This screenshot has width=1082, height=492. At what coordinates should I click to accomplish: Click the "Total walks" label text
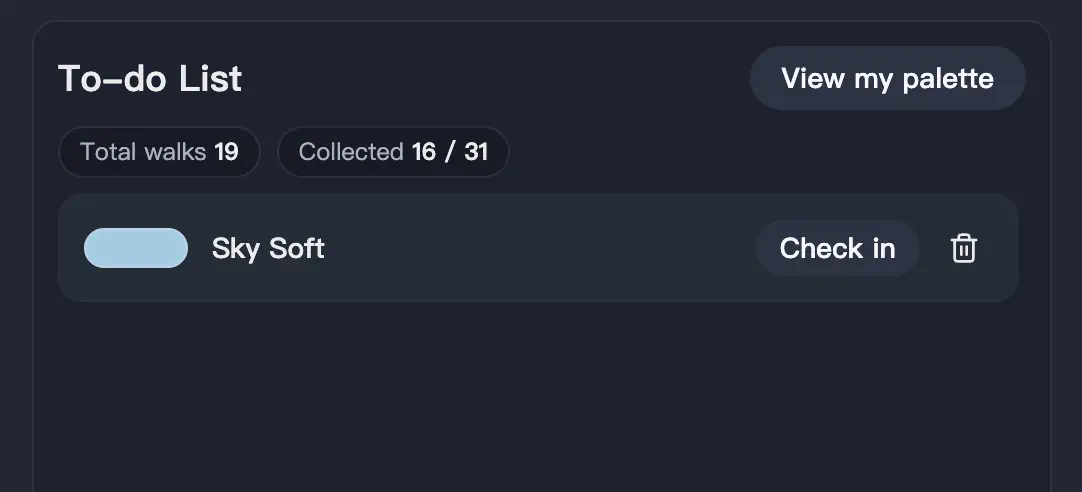pos(143,152)
